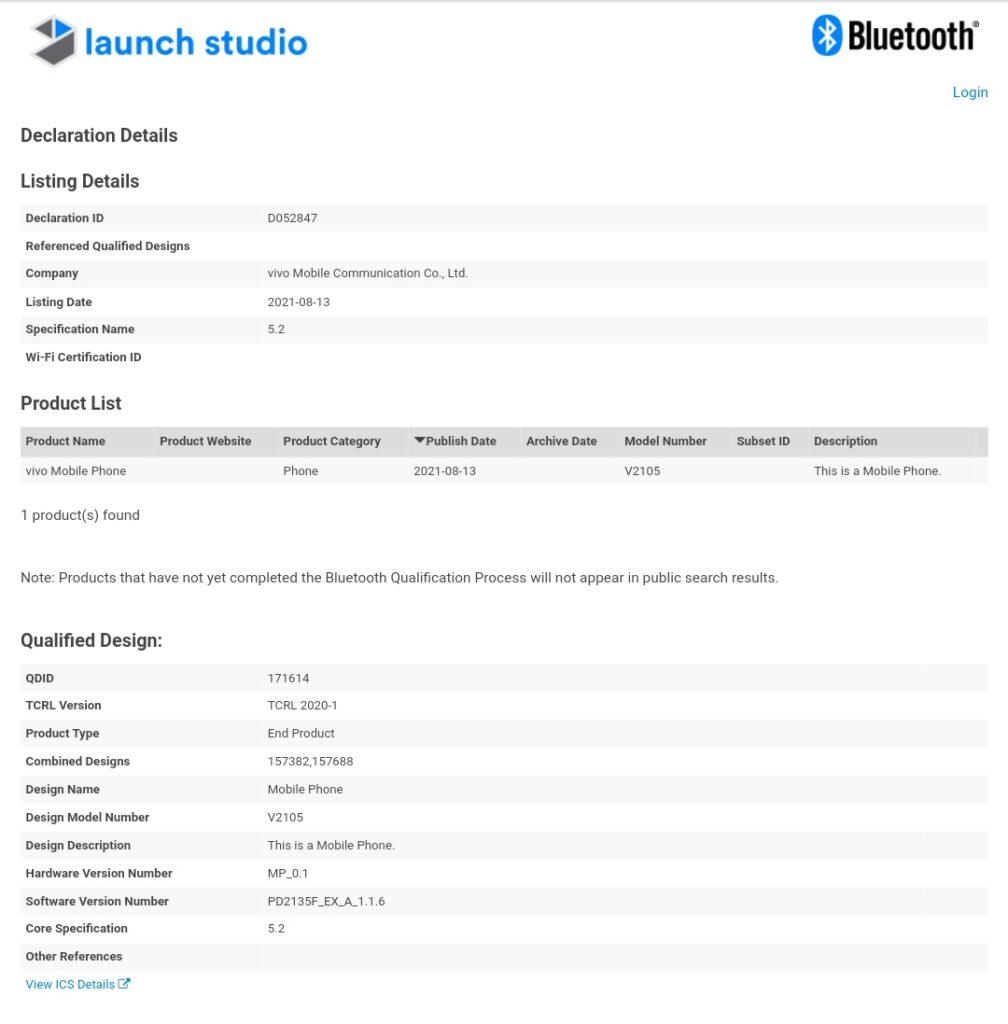Click the Launch Studio logo icon
Viewport: 1008px width, 1024px height.
click(x=53, y=41)
